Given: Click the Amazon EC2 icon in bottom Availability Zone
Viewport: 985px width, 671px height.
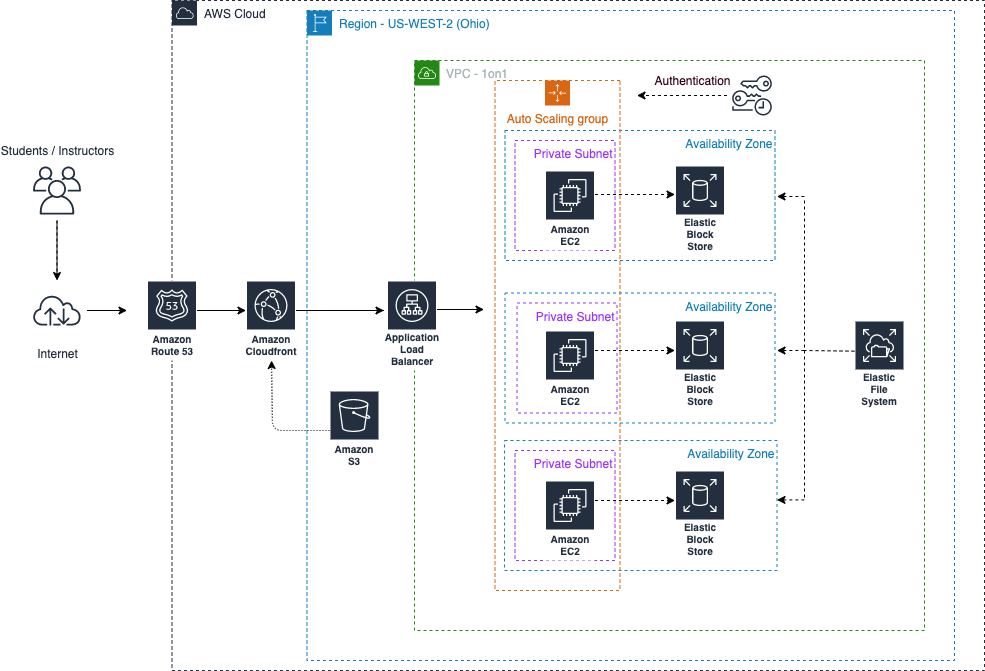Looking at the screenshot, I should pyautogui.click(x=570, y=506).
